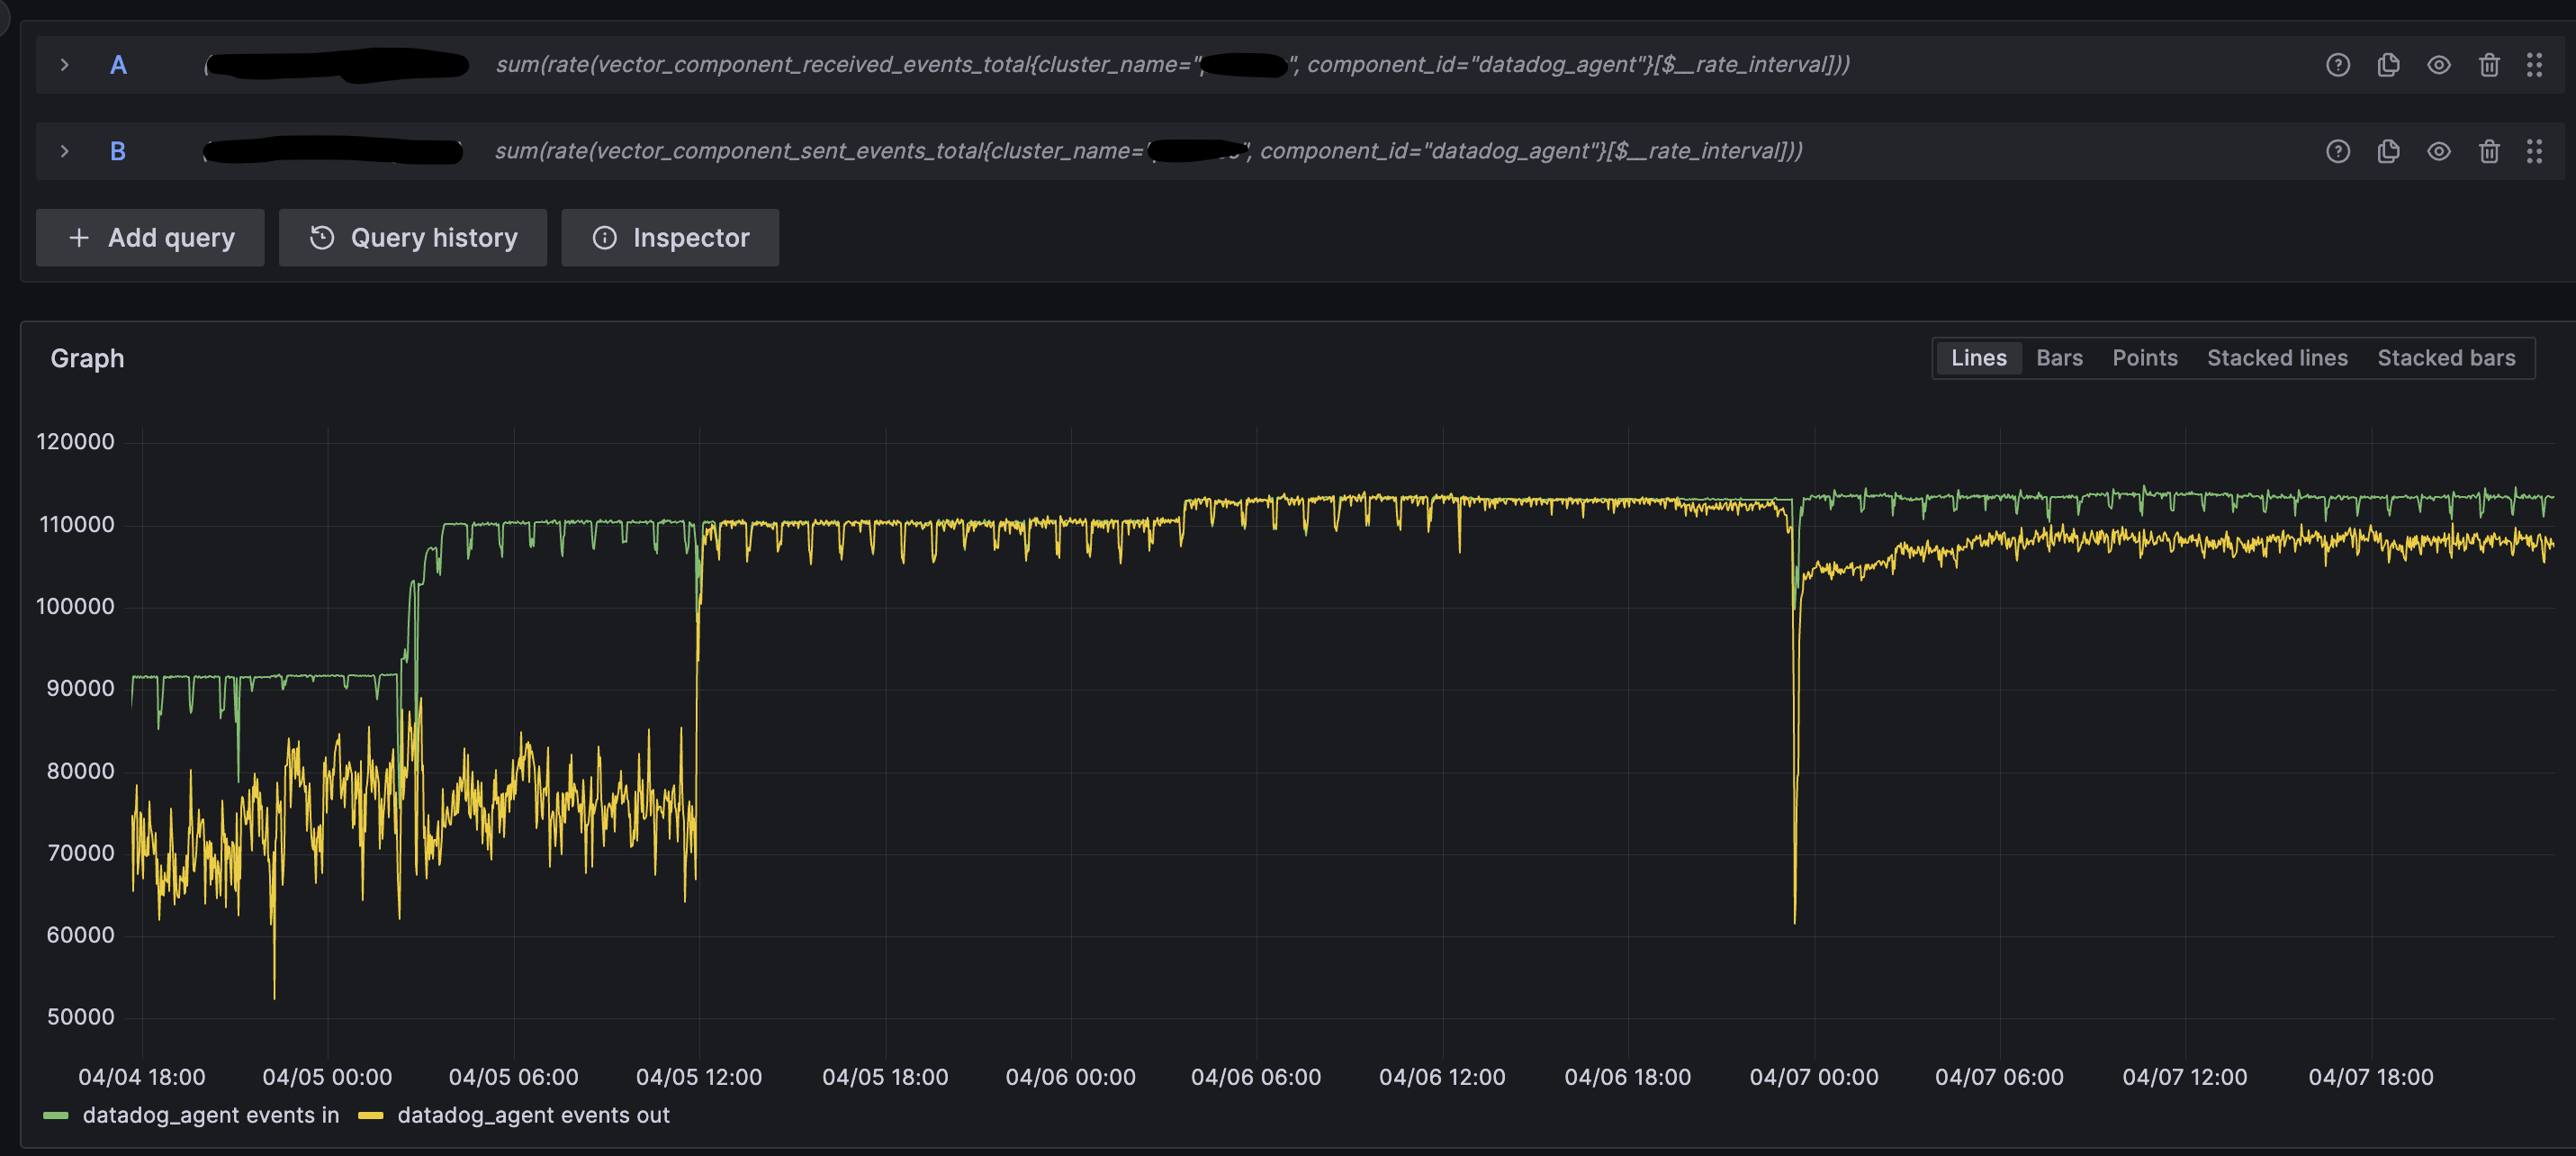Screen dimensions: 2576x1156
Task: Grab the drag handle icon of query B
Action: pos(2536,151)
